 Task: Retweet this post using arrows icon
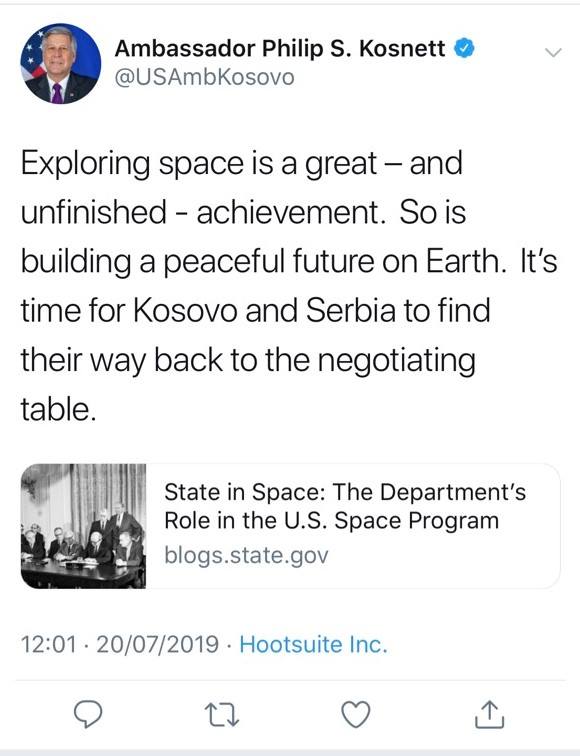click(222, 714)
